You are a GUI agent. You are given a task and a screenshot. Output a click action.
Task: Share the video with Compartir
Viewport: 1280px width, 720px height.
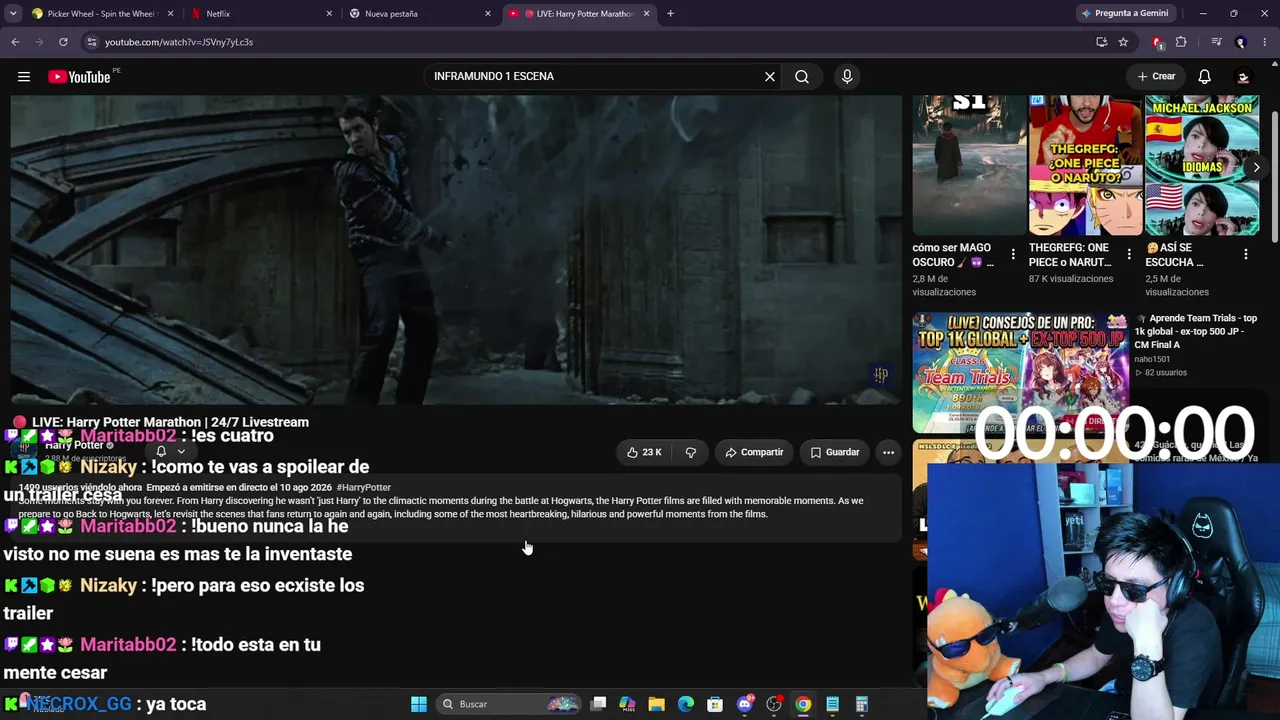point(754,452)
